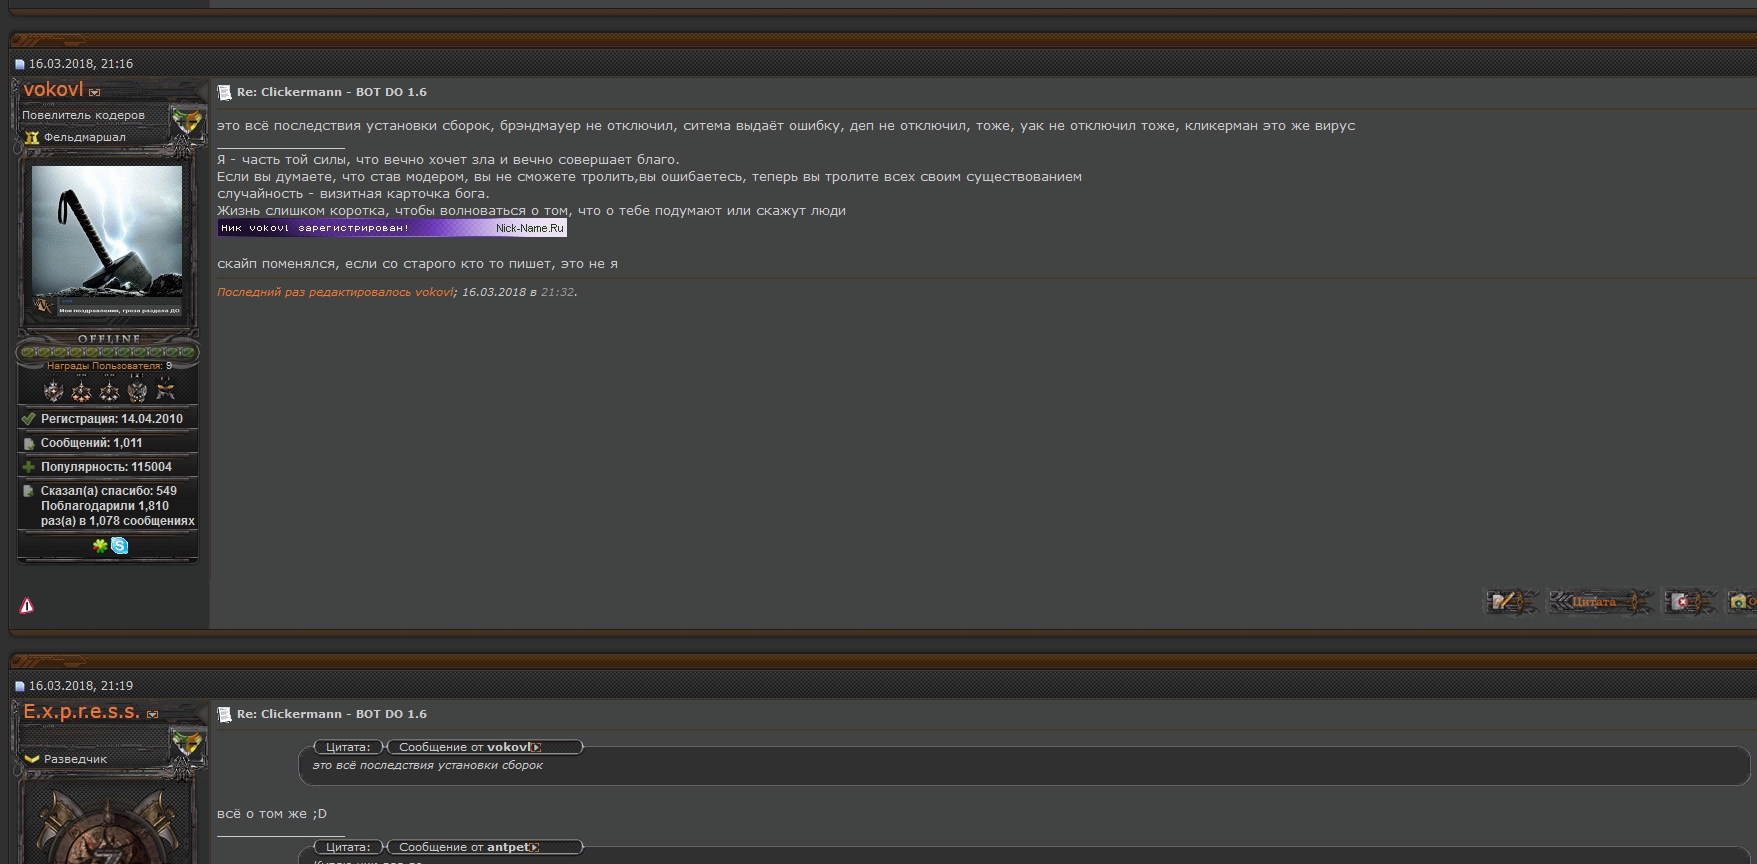The width and height of the screenshot is (1757, 864).
Task: Click vokovl's green popularity rating bar
Action: [x=107, y=352]
